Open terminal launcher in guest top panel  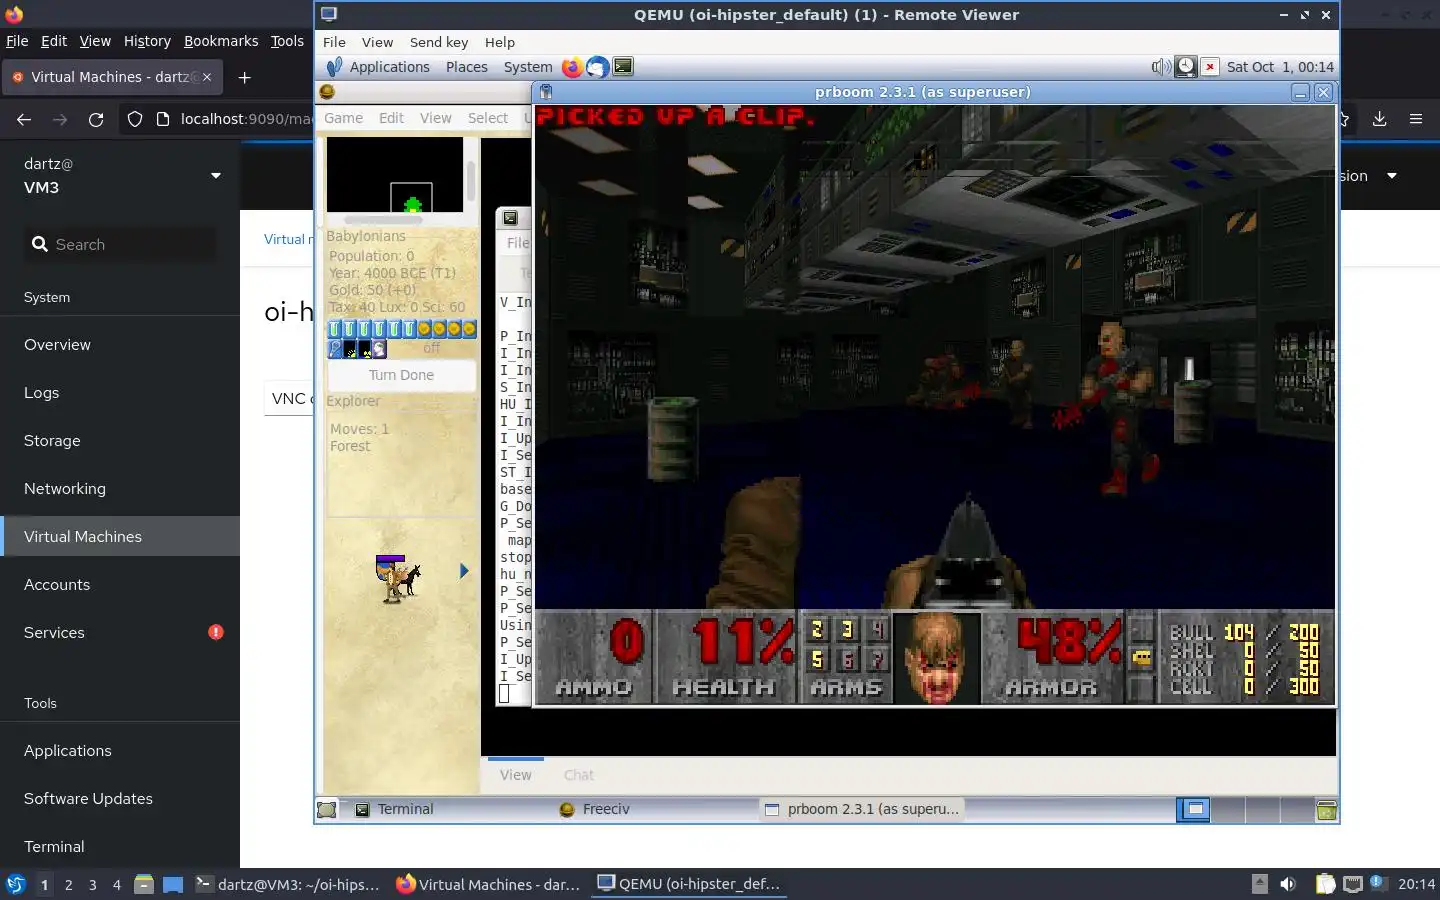pos(623,67)
